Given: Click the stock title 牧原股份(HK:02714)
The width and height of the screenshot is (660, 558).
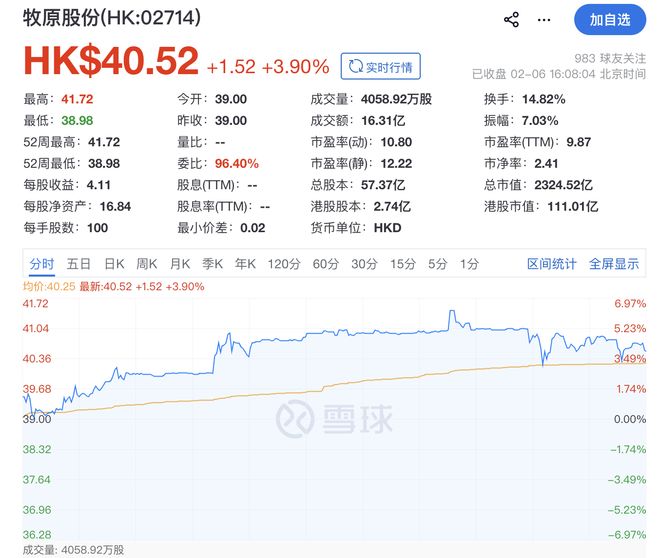Looking at the screenshot, I should coord(112,18).
